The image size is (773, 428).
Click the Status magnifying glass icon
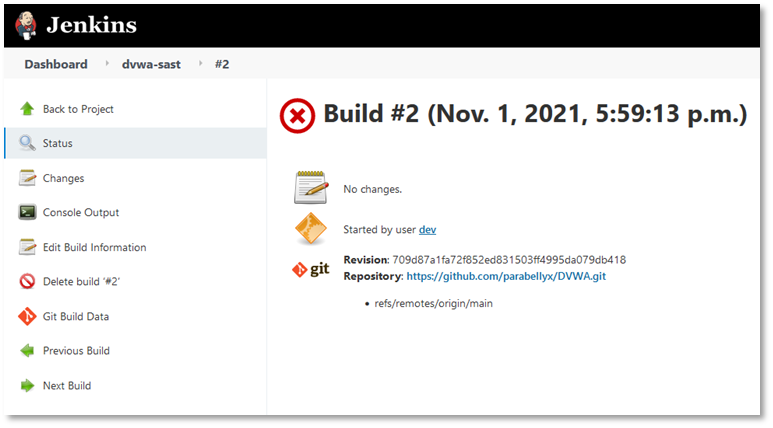coord(27,144)
